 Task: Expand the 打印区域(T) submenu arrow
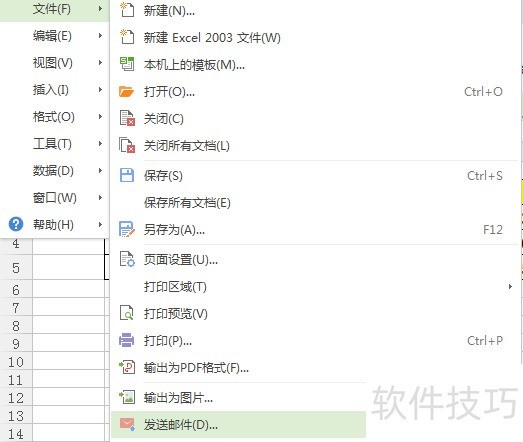[x=510, y=287]
